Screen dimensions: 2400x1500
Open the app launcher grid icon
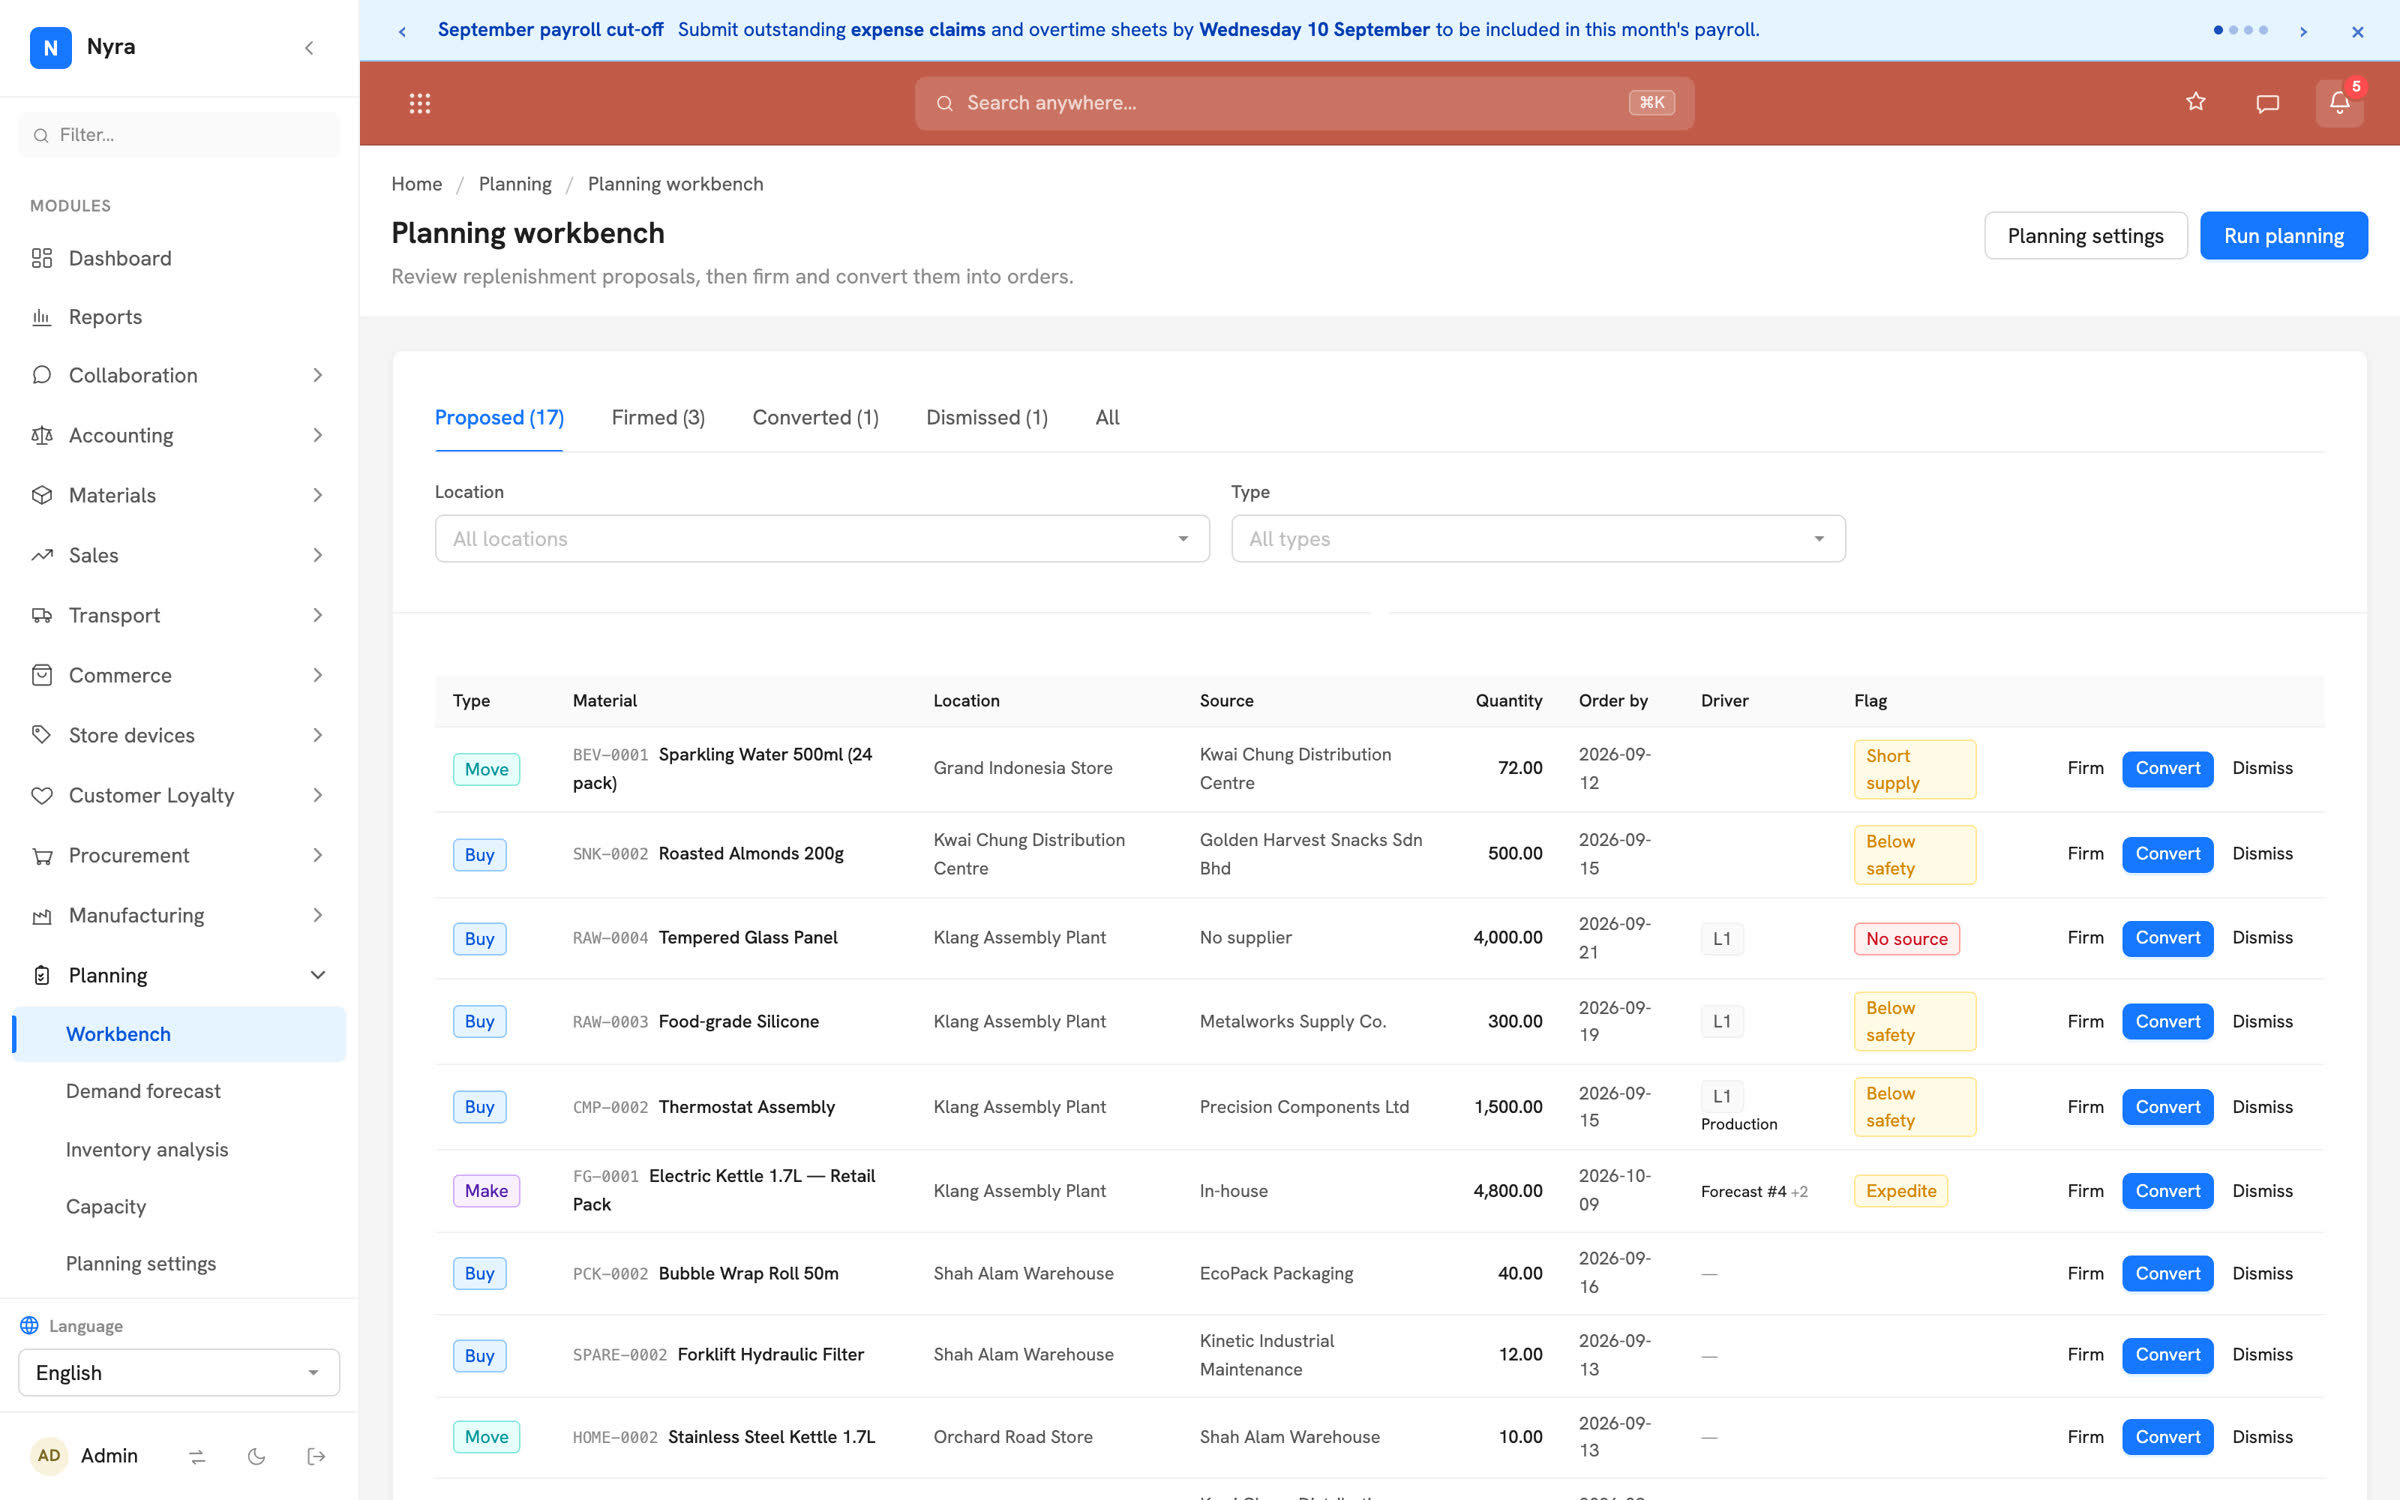(420, 103)
